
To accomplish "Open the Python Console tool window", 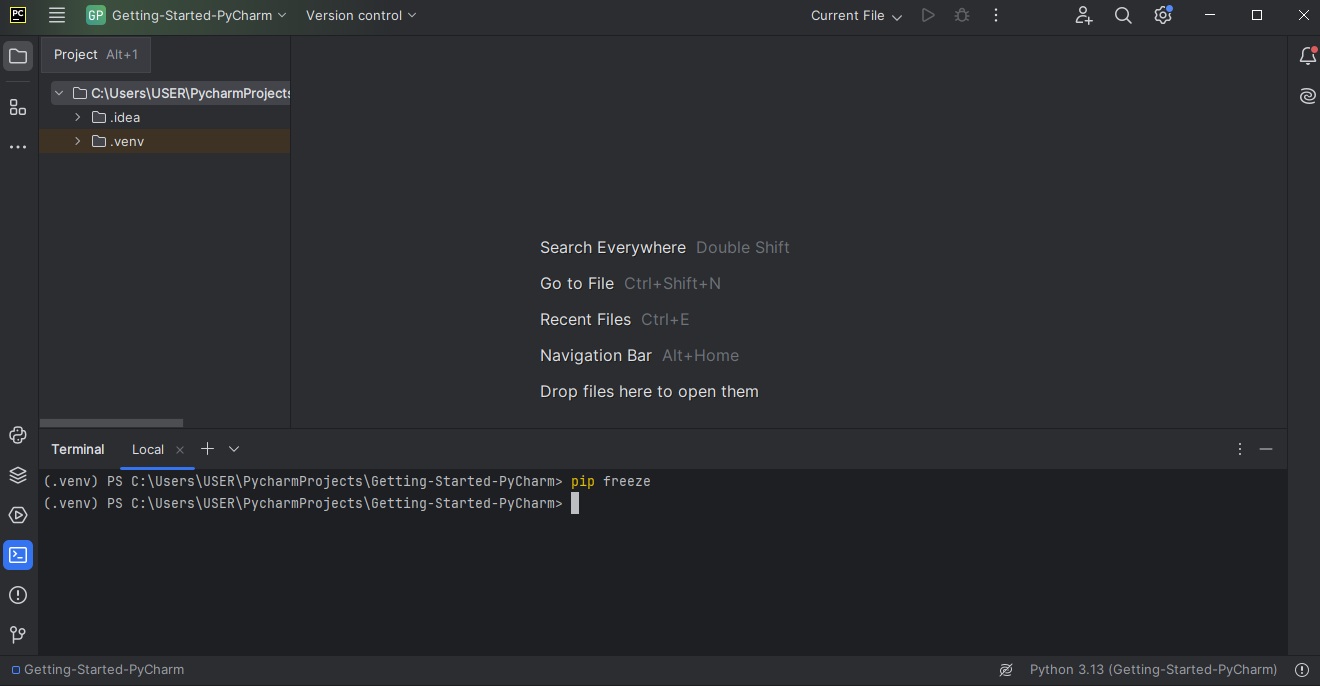I will coord(18,435).
